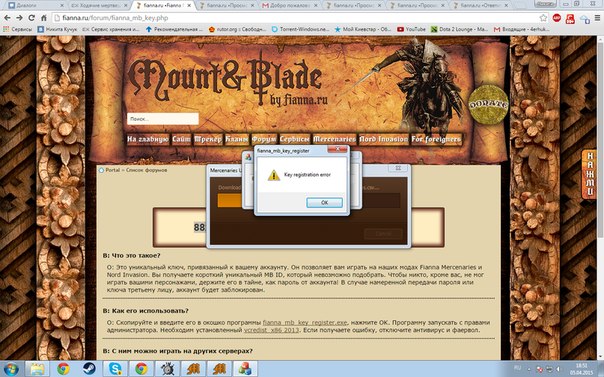The height and width of the screenshot is (377, 604).
Task: Focus the site search field Поиск
Action: pos(163,119)
